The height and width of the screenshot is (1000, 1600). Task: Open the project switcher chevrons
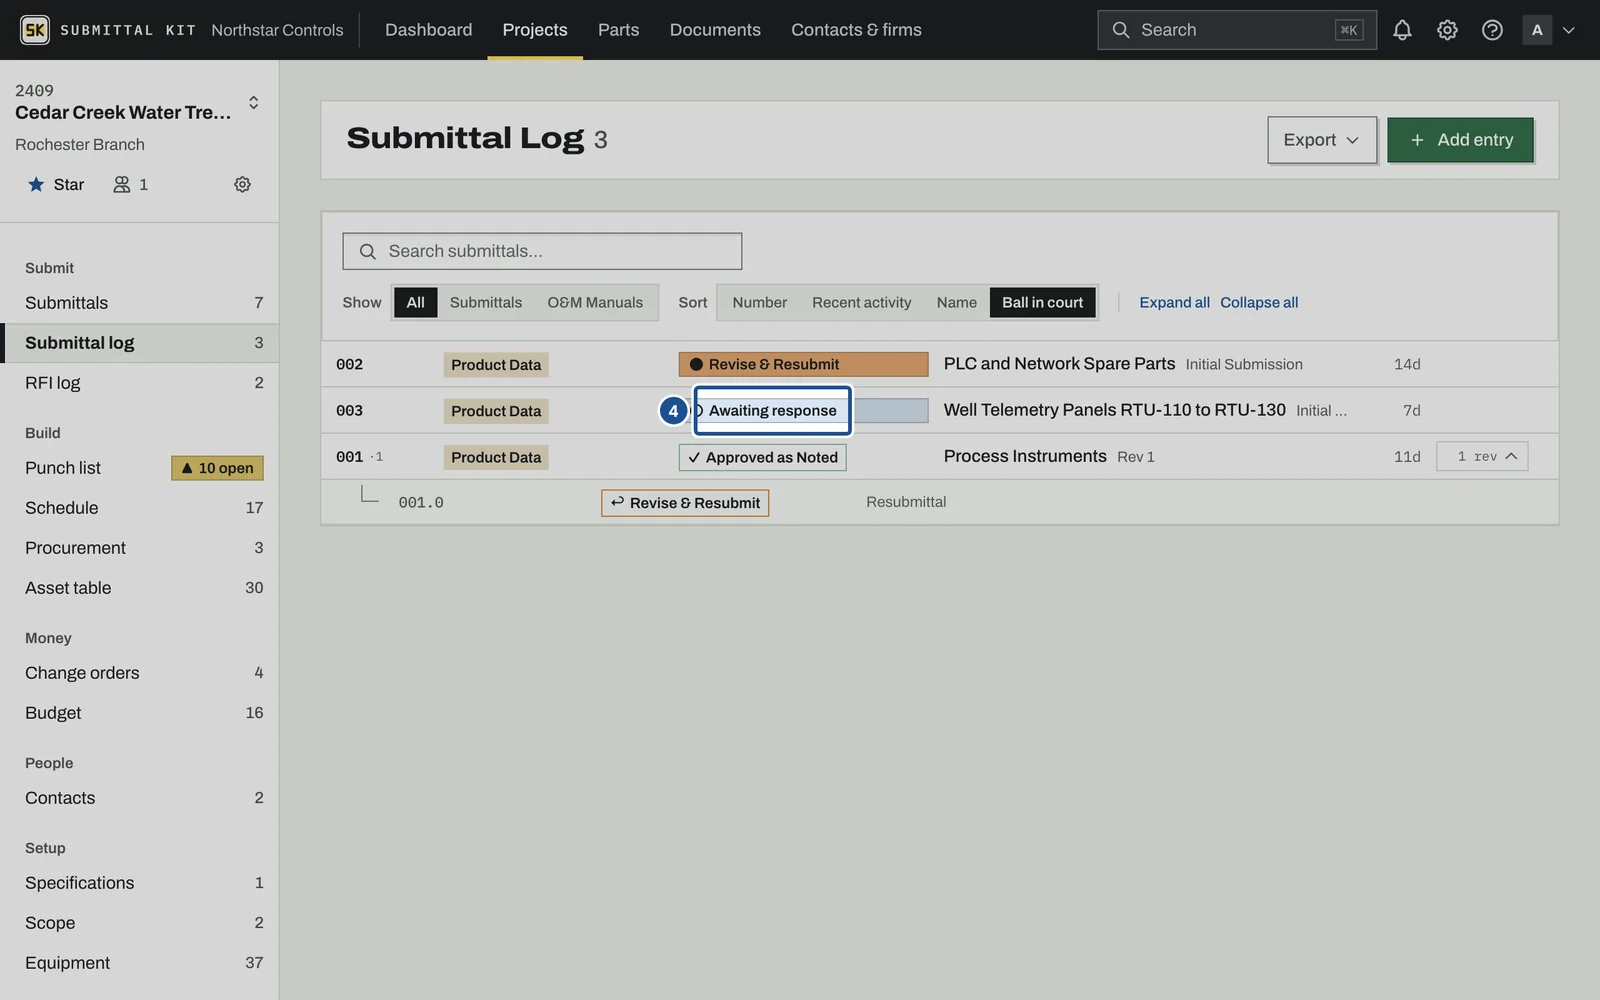pyautogui.click(x=254, y=102)
